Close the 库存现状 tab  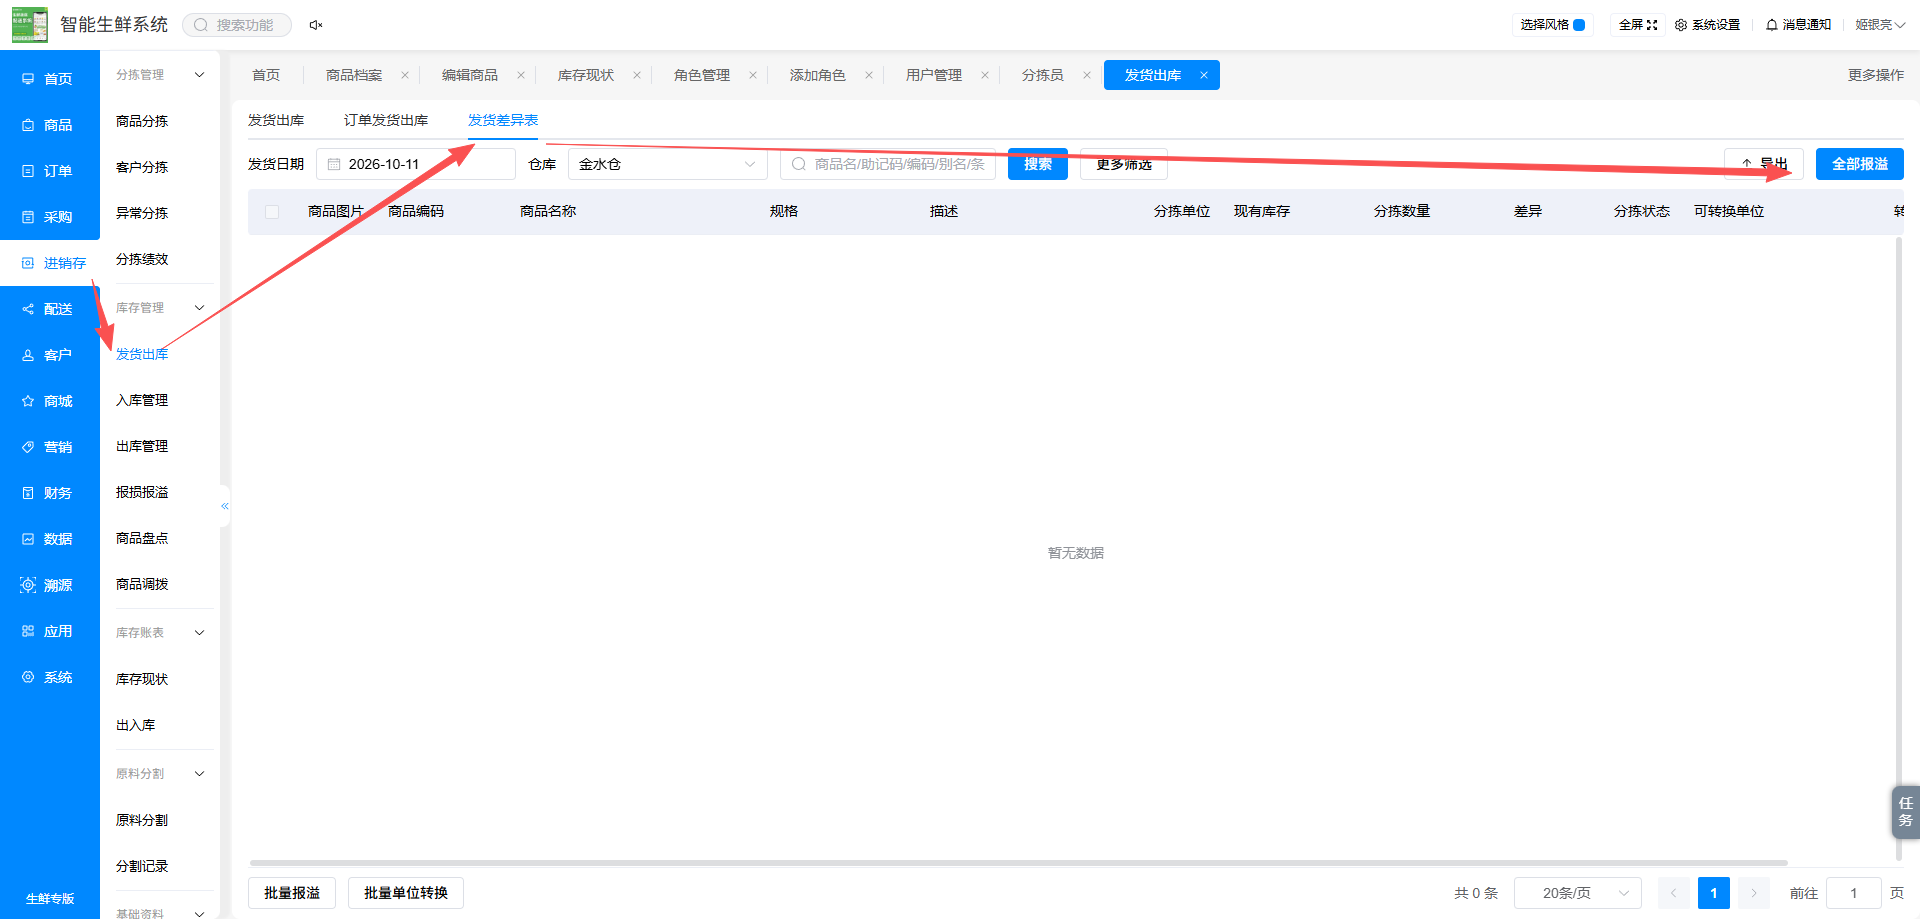[637, 75]
